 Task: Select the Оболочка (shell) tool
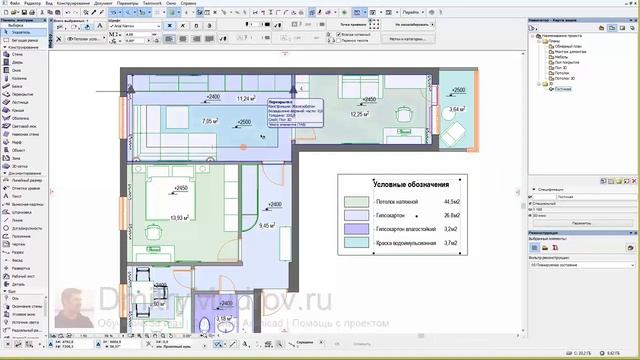(x=20, y=118)
